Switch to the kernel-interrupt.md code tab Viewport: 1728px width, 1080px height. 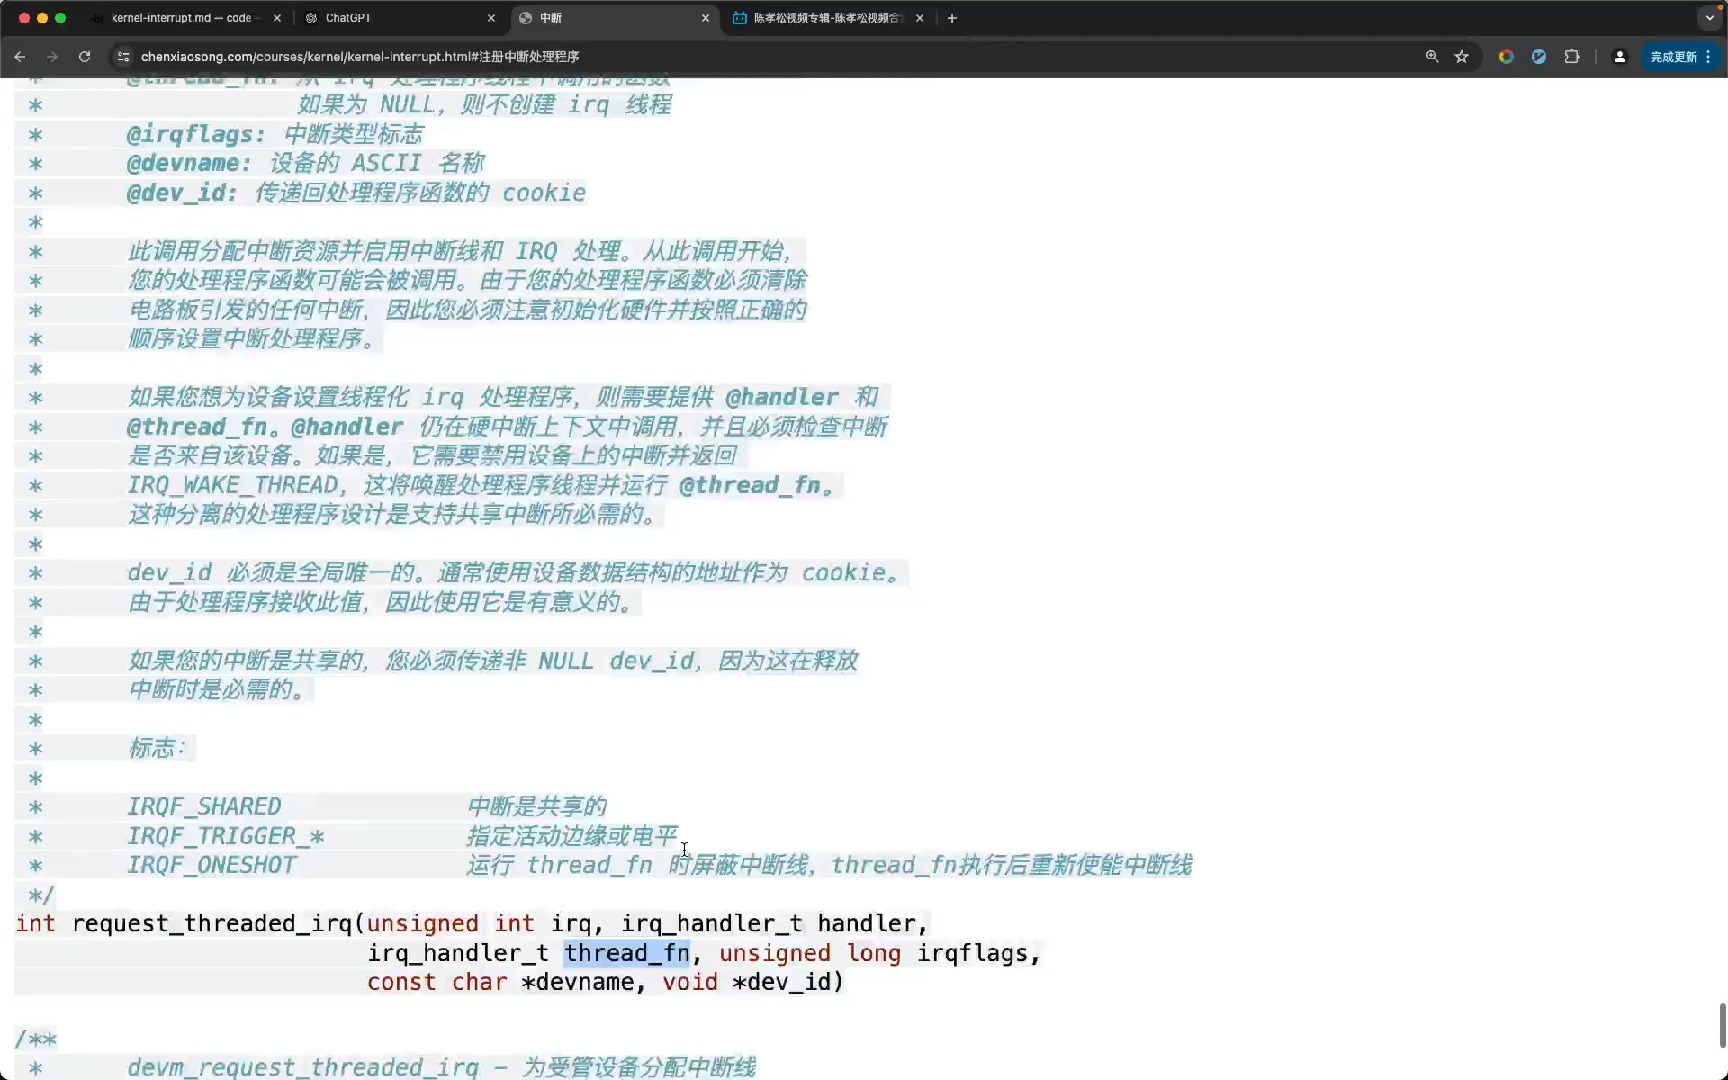click(x=180, y=18)
